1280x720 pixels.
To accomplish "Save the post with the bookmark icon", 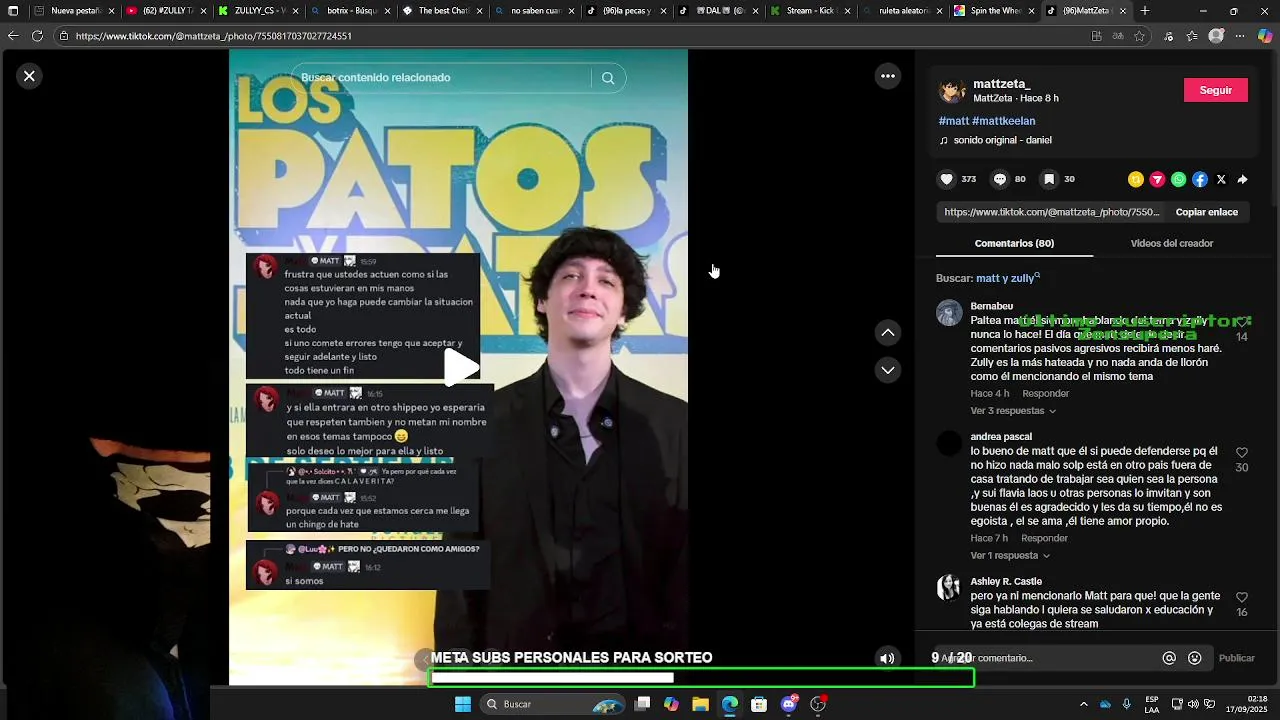I will coord(1048,180).
